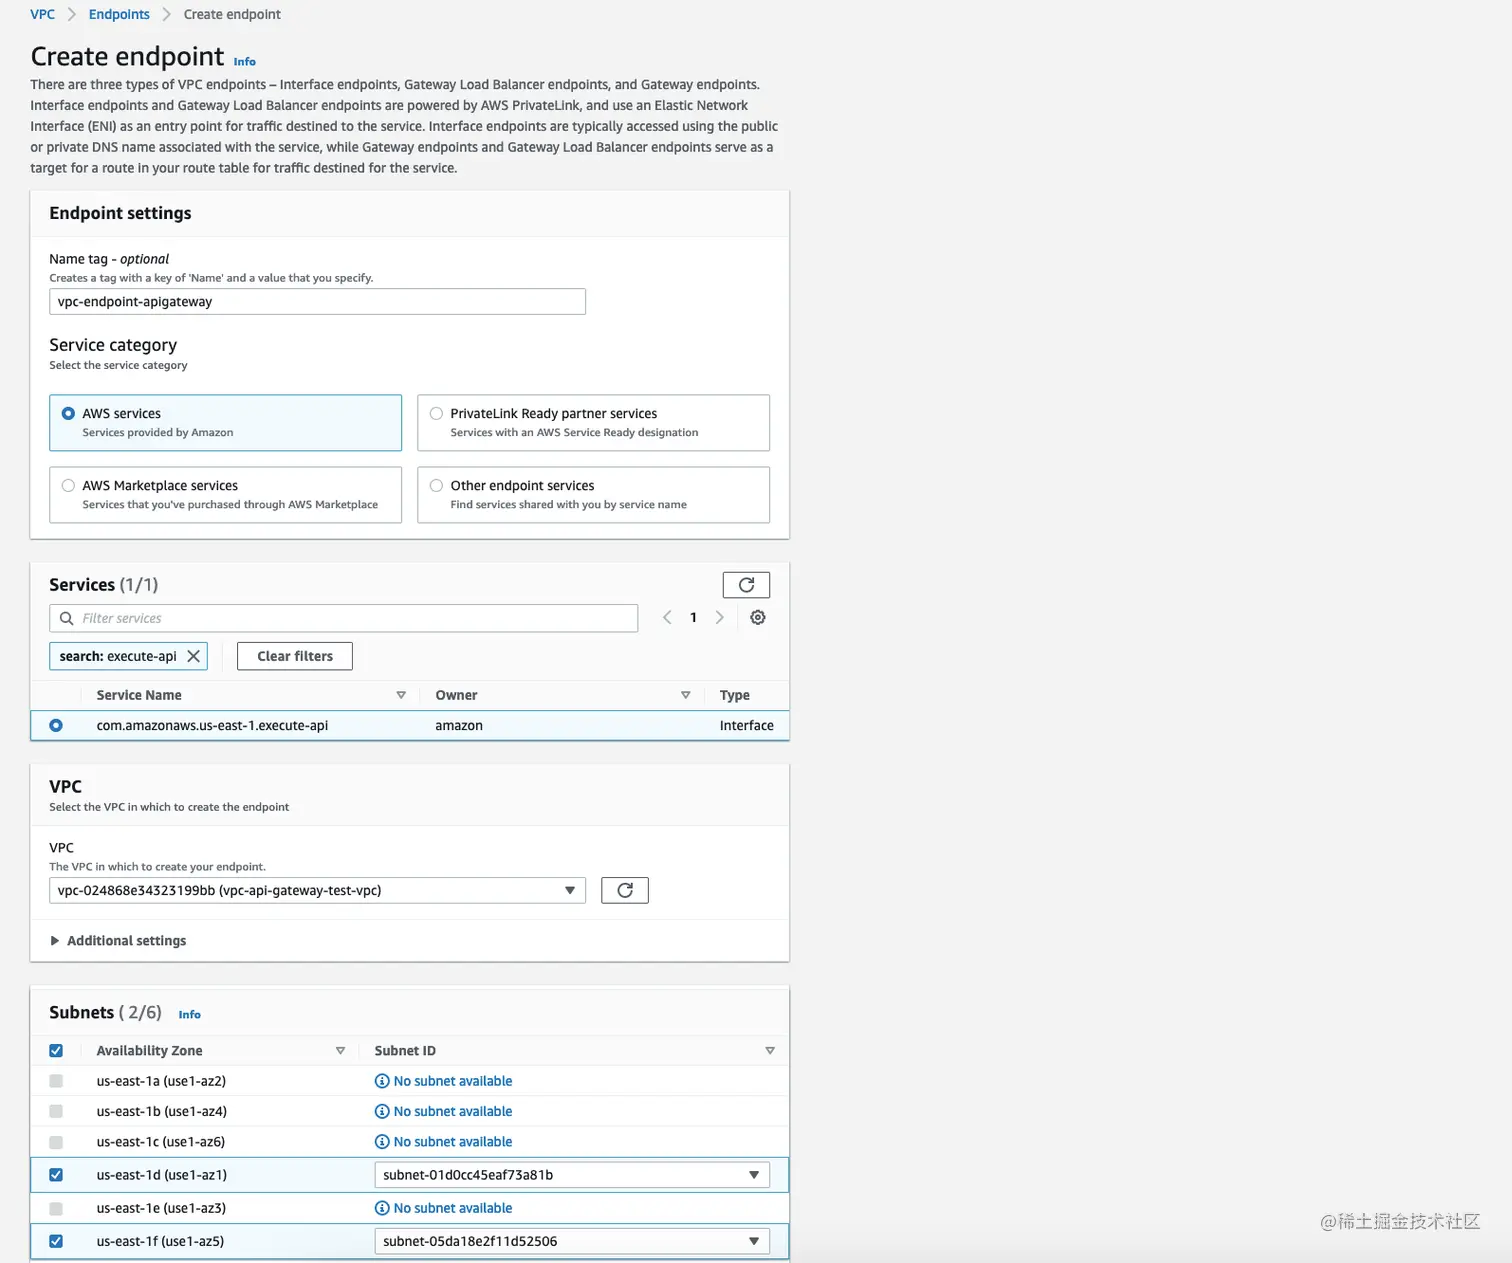
Task: Sort by Service Name column arrow
Action: click(401, 695)
